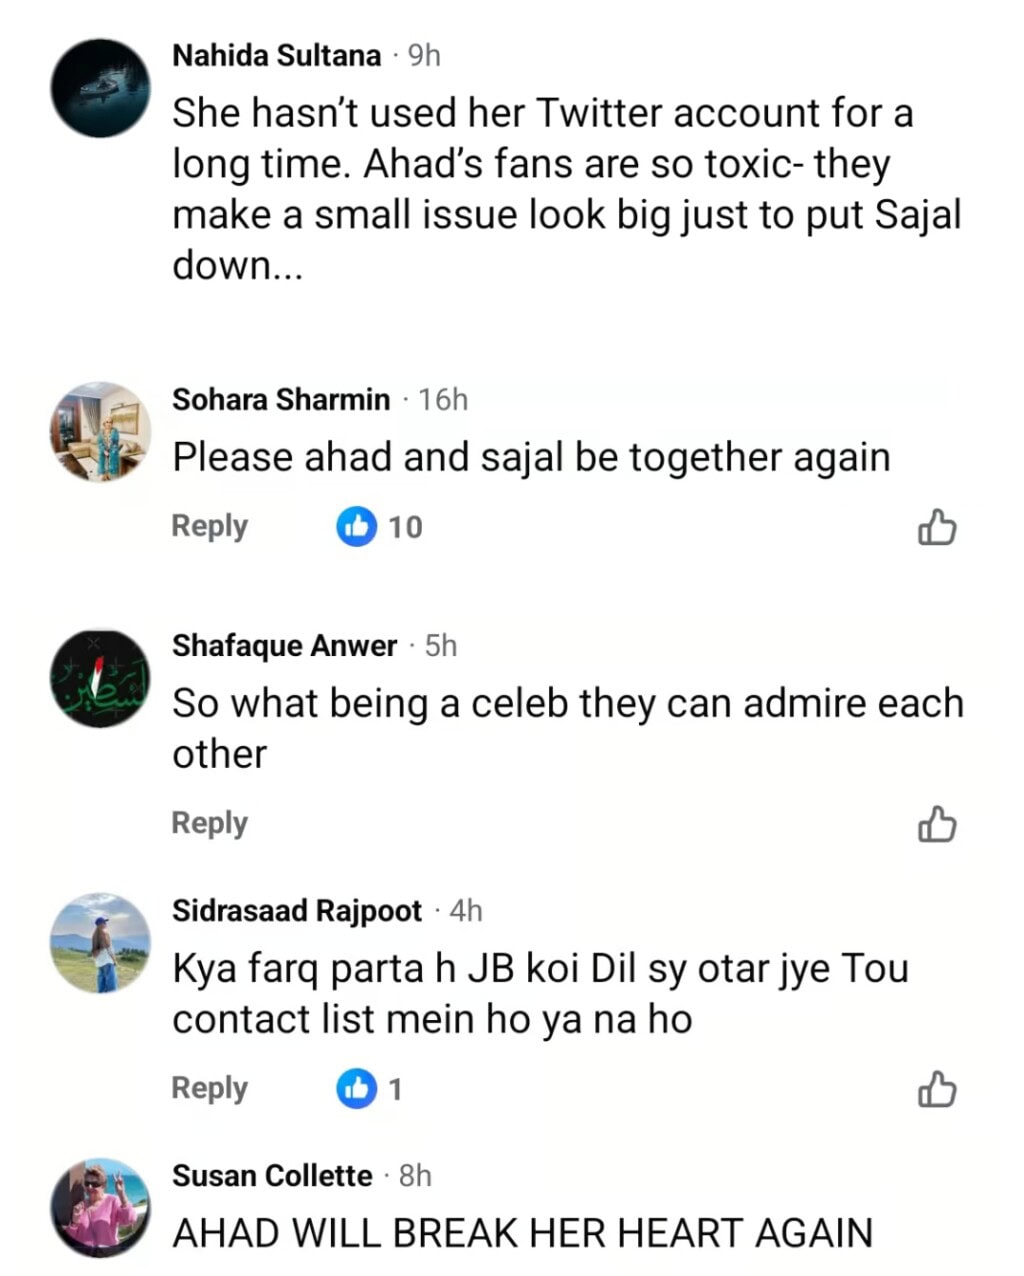1024x1276 pixels.
Task: Open Sidrasaad Rajpoot's profile picture
Action: (x=100, y=943)
